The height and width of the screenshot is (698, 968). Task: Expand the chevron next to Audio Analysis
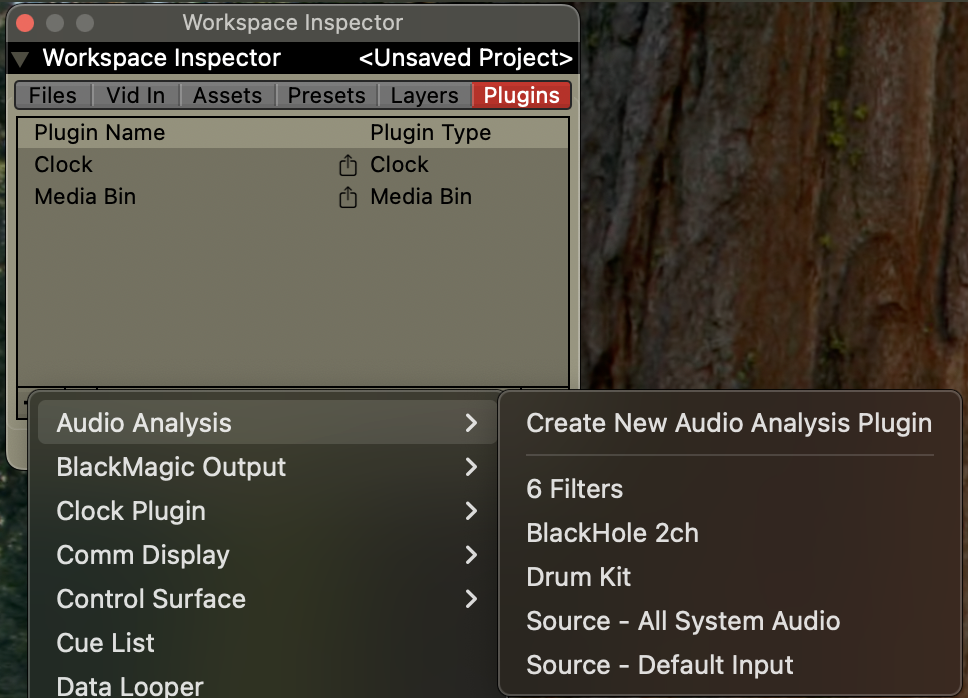click(x=472, y=423)
